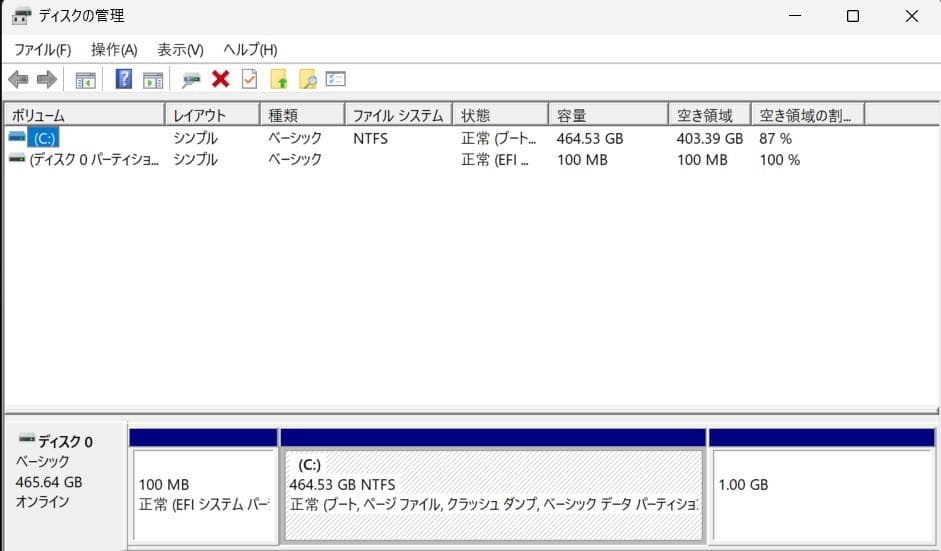Image resolution: width=941 pixels, height=551 pixels.
Task: Sort by the レイアウト column header
Action: (212, 115)
